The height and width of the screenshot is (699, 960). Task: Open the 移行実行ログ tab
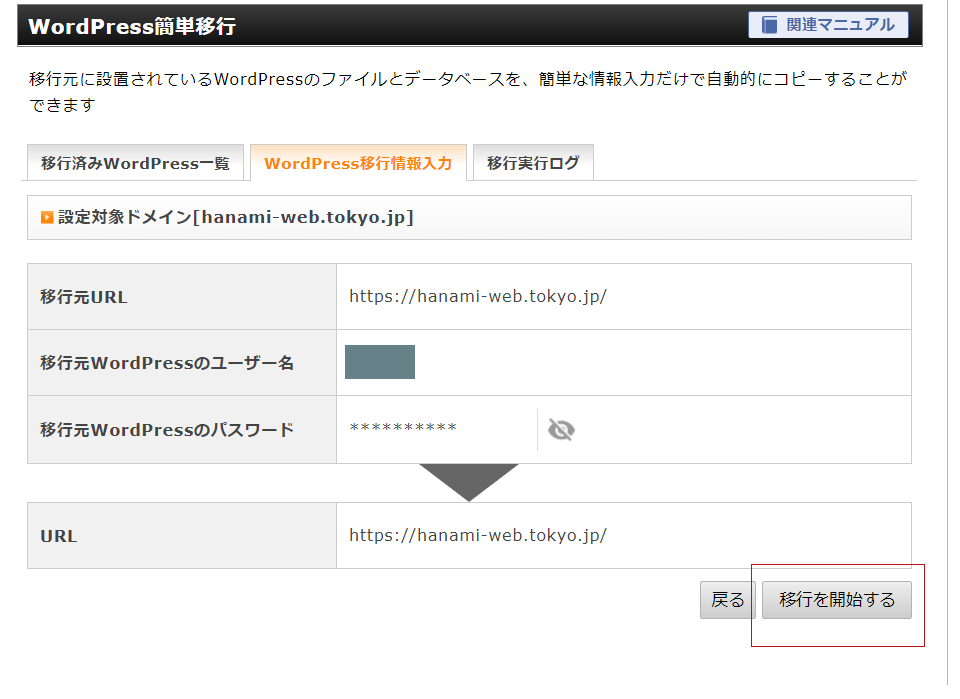point(533,163)
